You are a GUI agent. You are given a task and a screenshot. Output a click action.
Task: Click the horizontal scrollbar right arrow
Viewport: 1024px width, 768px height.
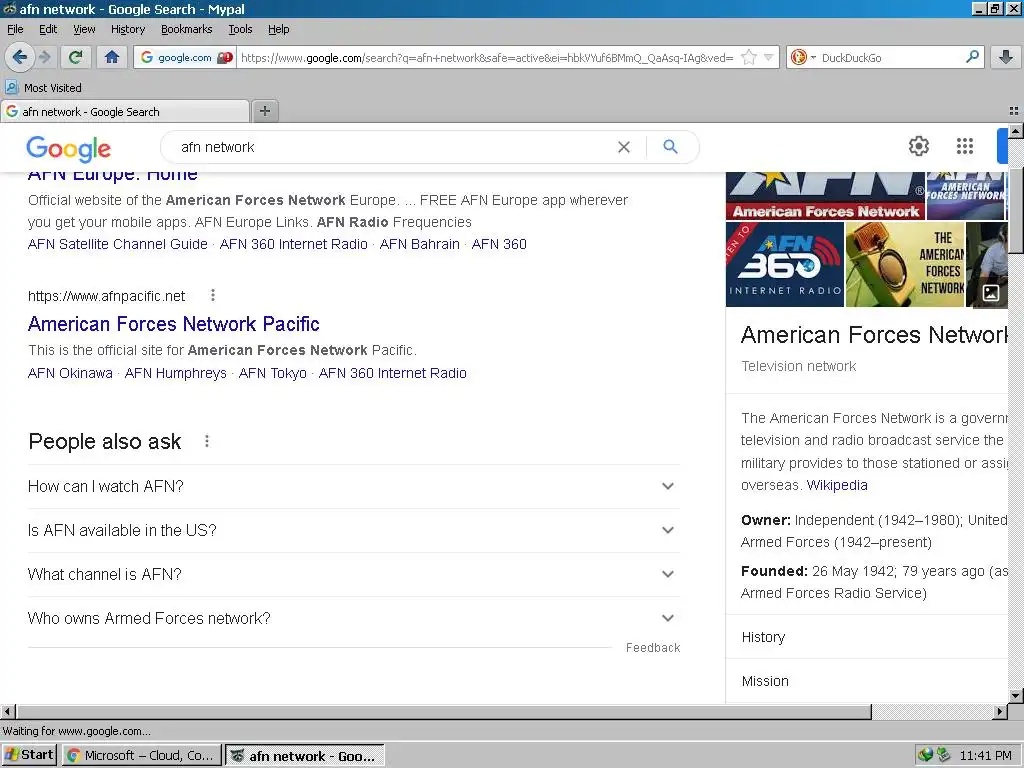pos(1000,711)
